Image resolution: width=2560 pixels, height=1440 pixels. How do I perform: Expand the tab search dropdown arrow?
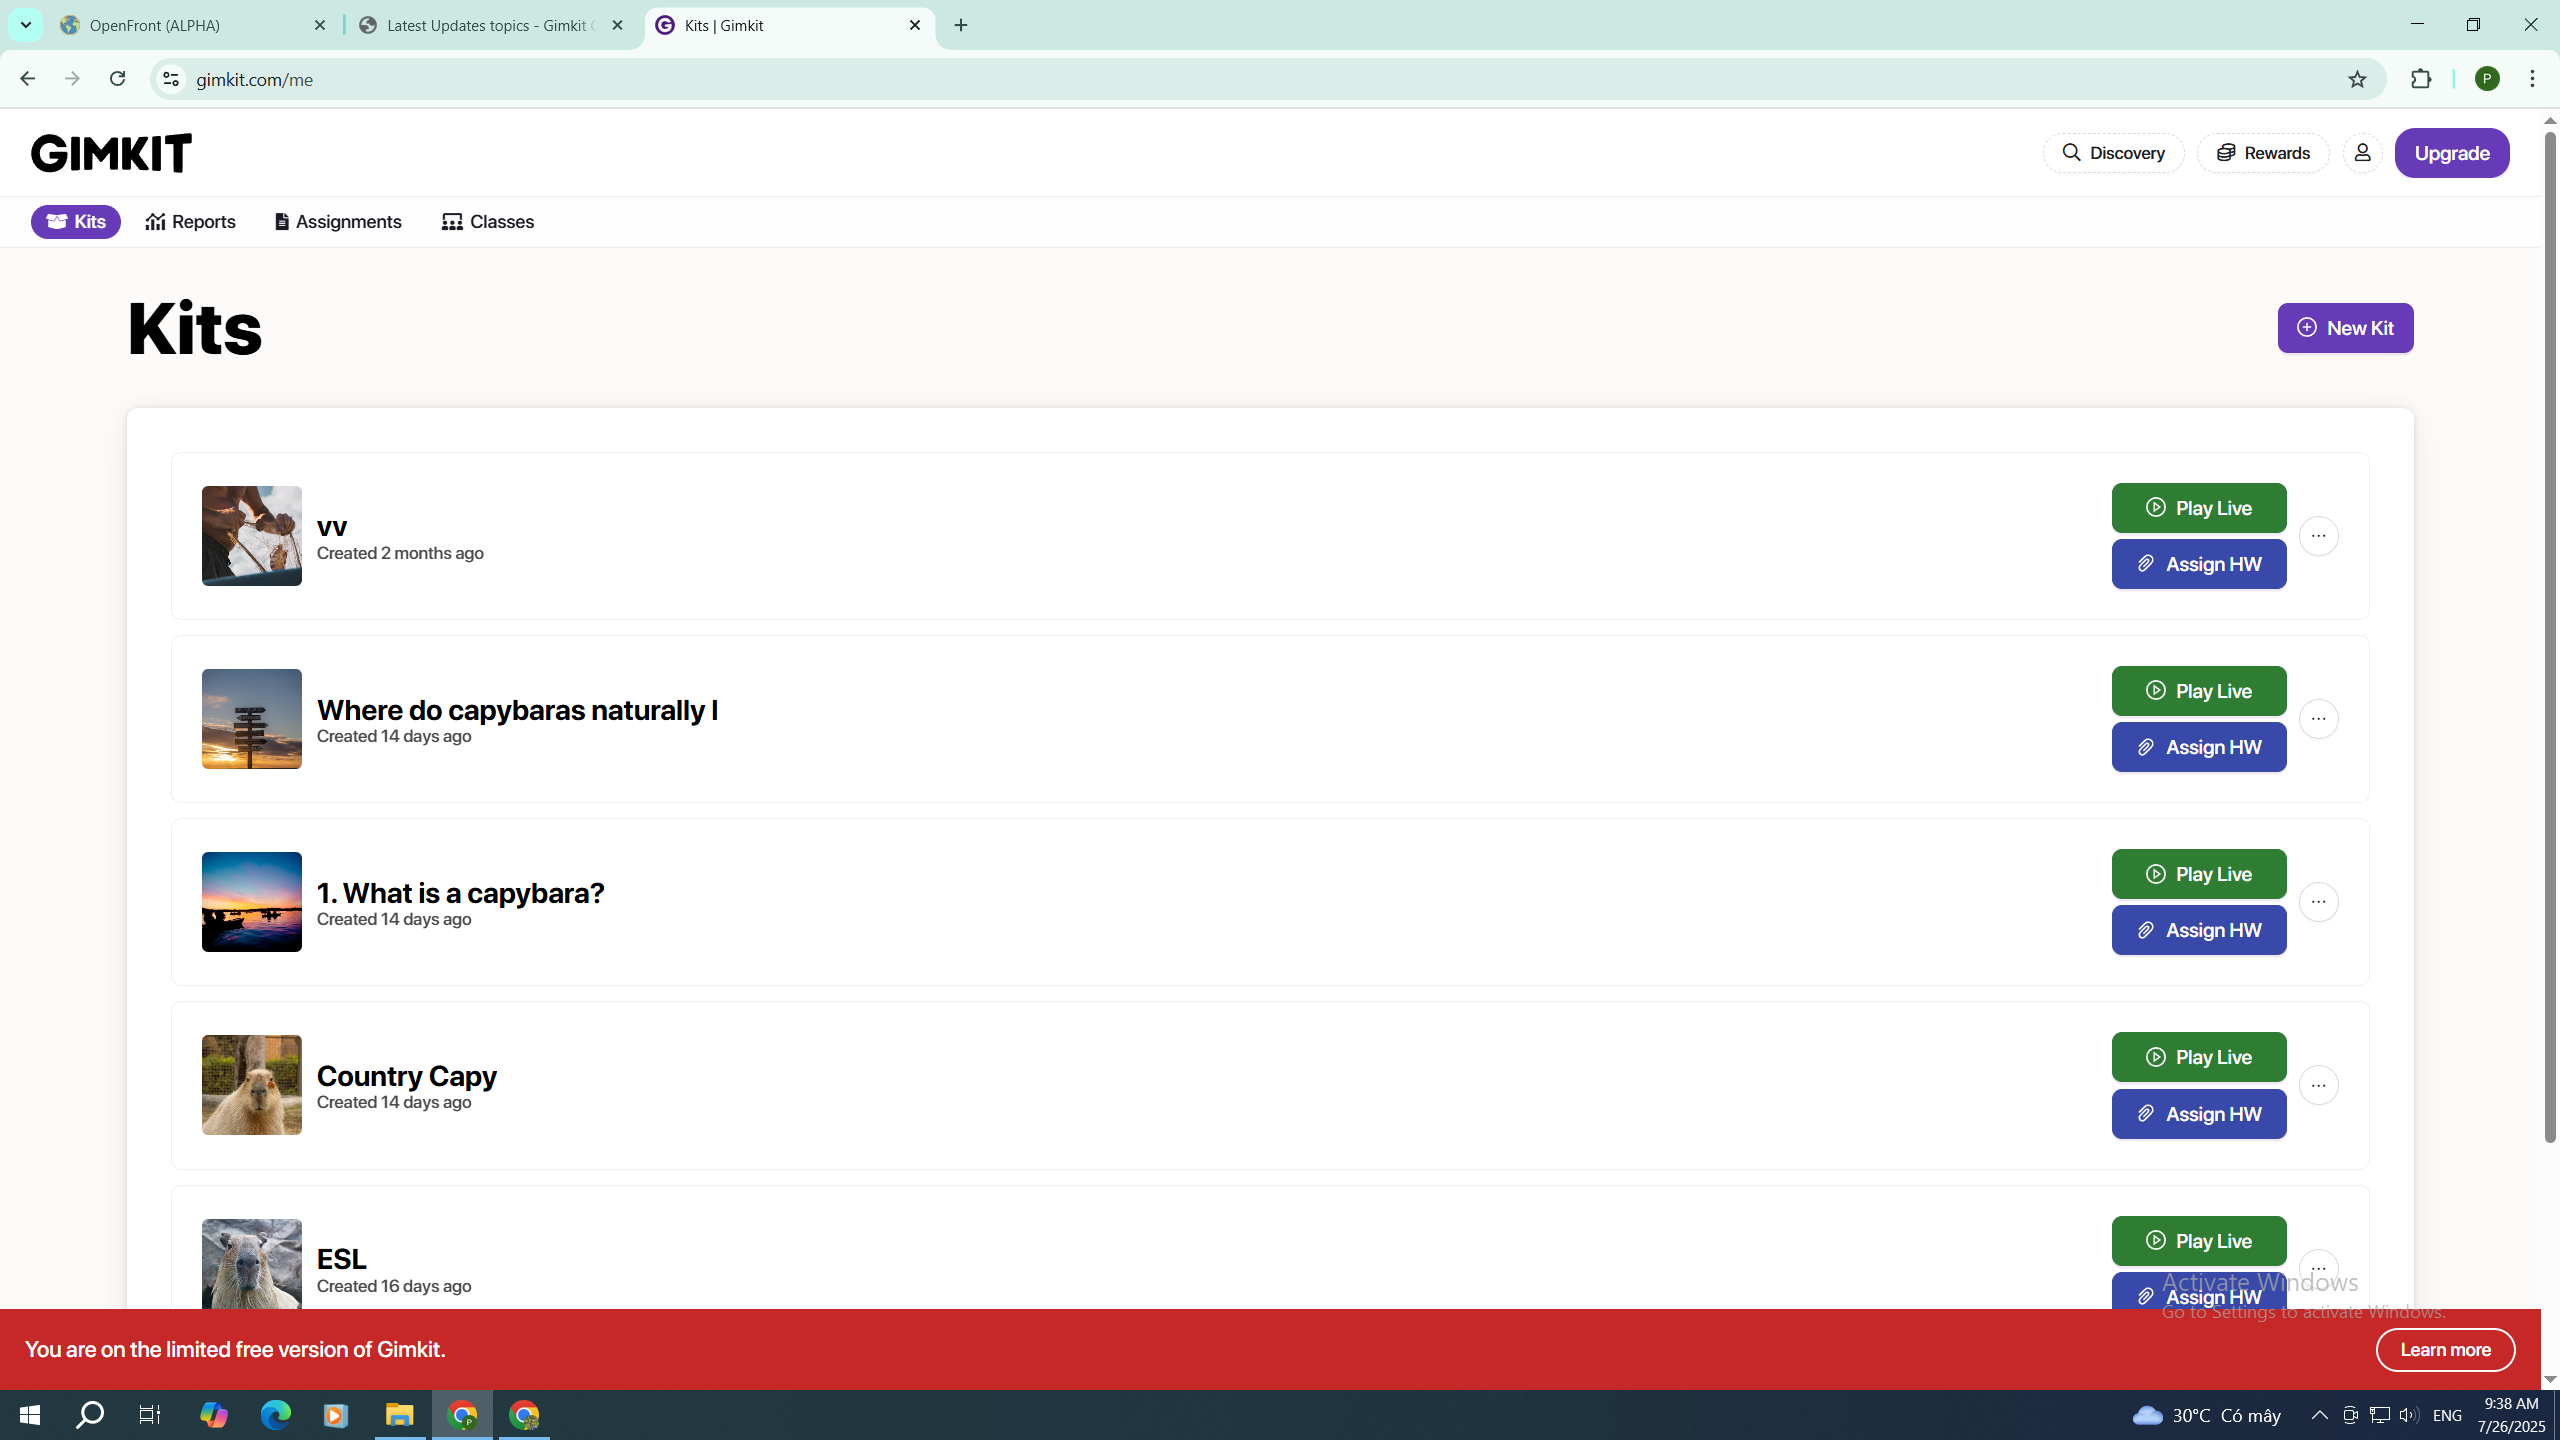pos(26,25)
